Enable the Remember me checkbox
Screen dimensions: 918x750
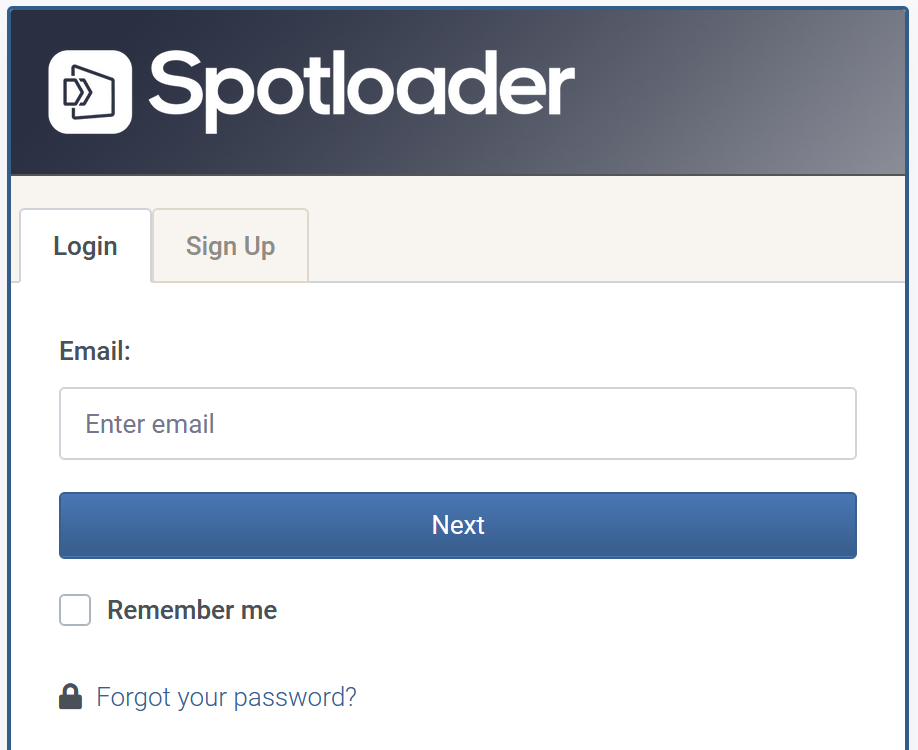(x=75, y=610)
